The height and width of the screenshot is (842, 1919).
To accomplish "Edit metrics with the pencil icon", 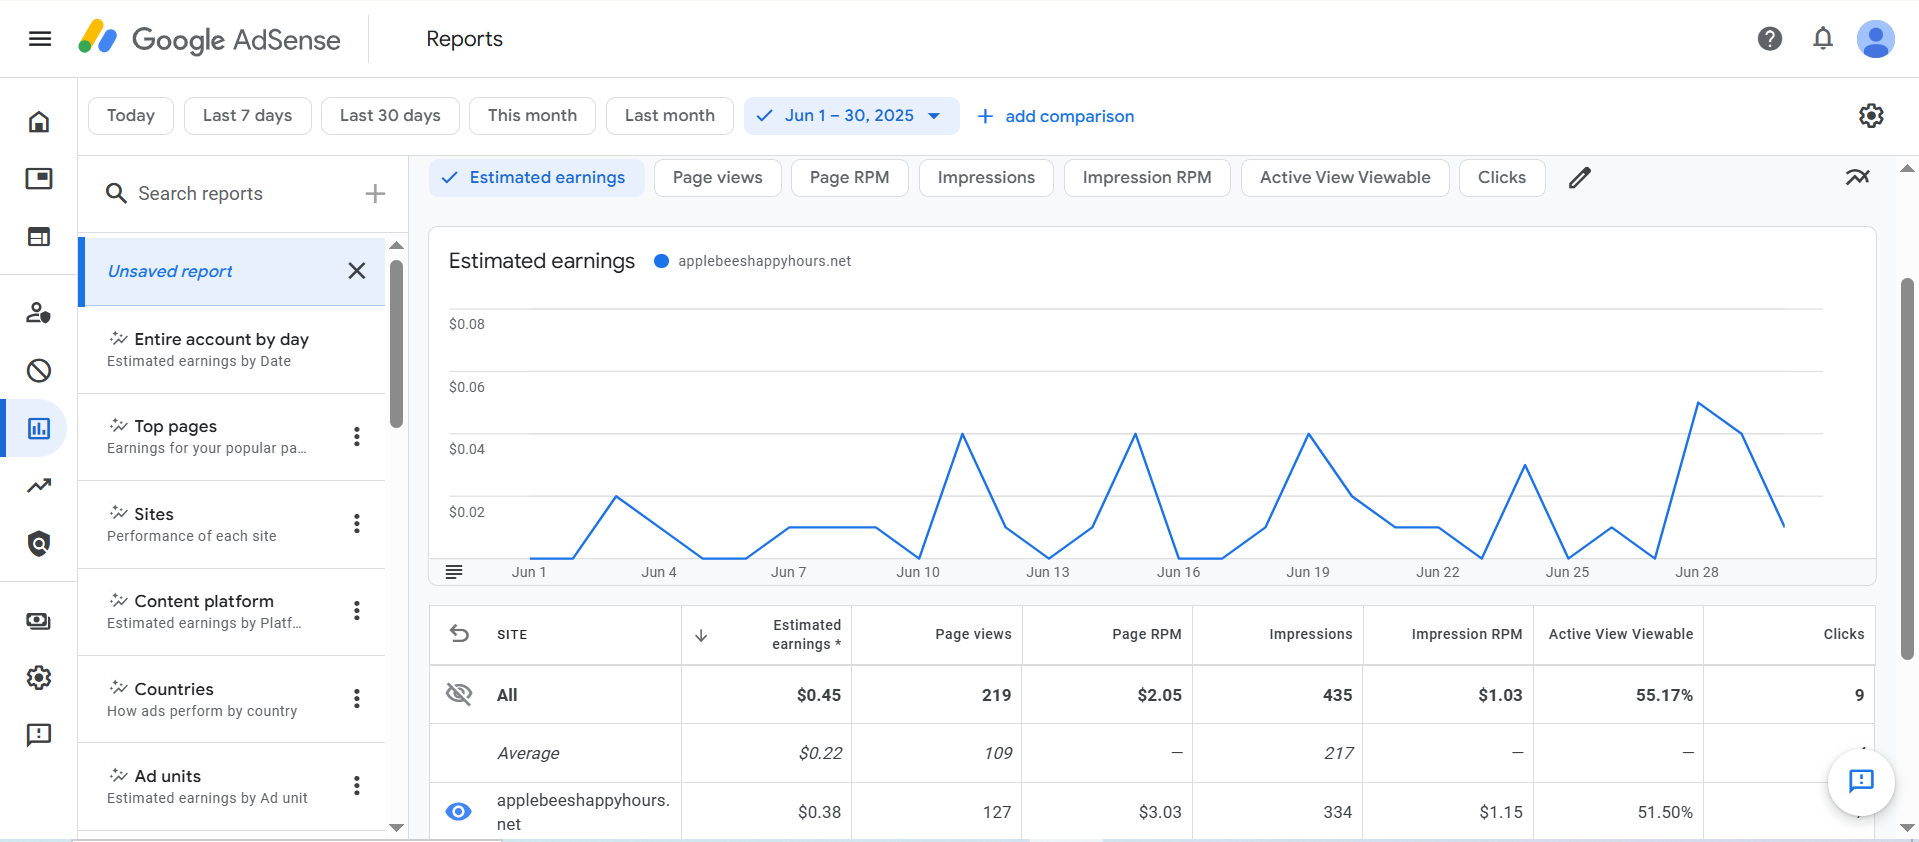I will (1580, 178).
